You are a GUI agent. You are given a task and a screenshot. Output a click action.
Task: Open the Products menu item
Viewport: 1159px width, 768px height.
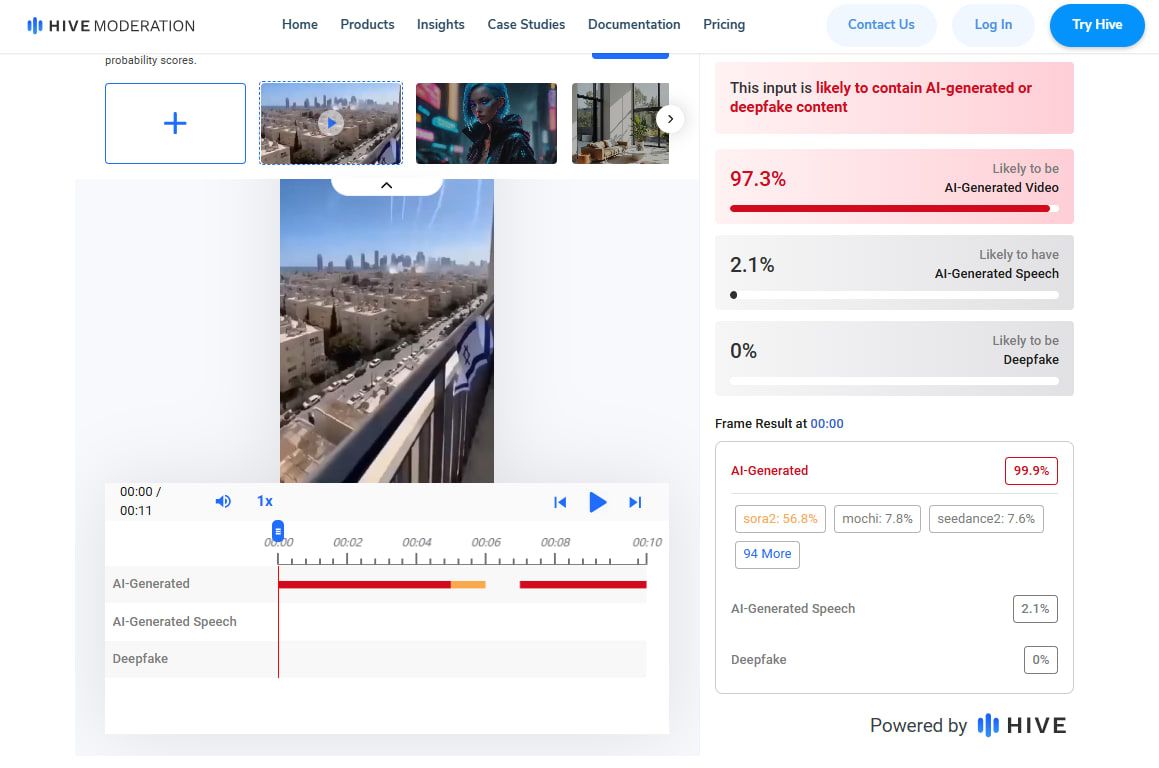point(367,25)
